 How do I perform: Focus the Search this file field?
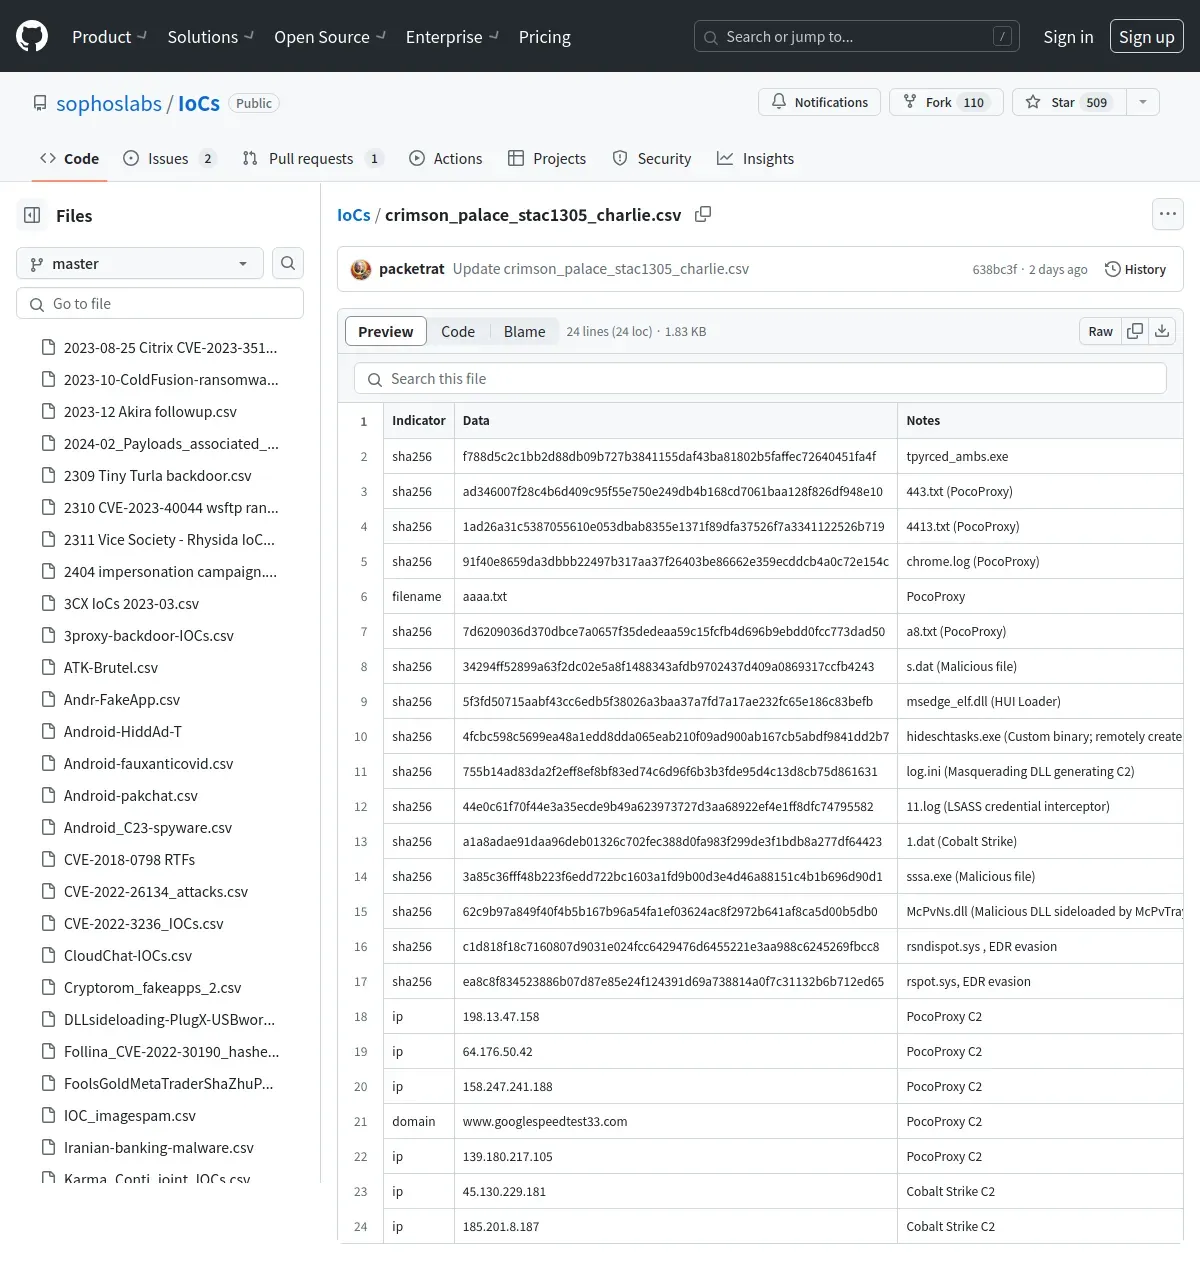[760, 378]
